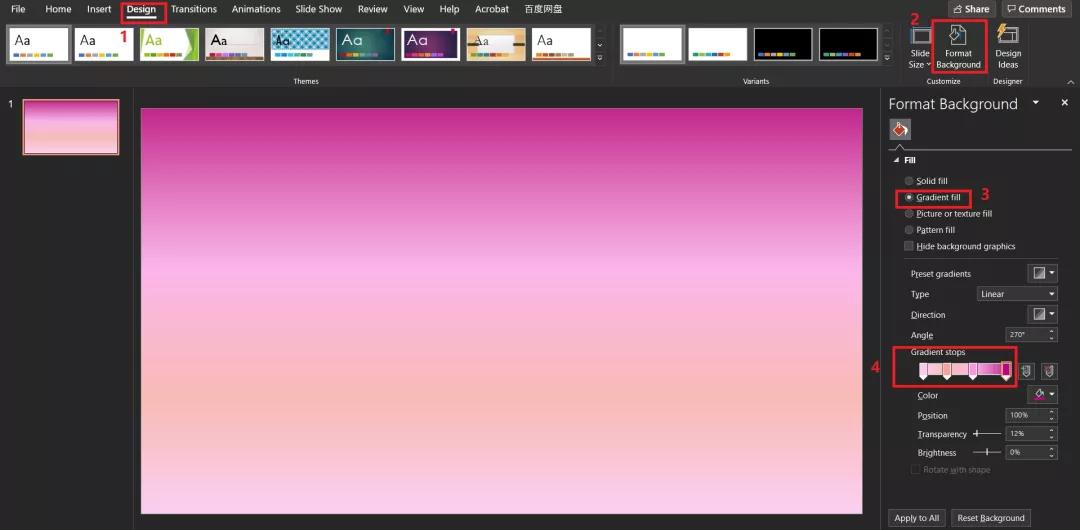Choose the first black variant
Image resolution: width=1080 pixels, height=530 pixels.
(x=783, y=45)
